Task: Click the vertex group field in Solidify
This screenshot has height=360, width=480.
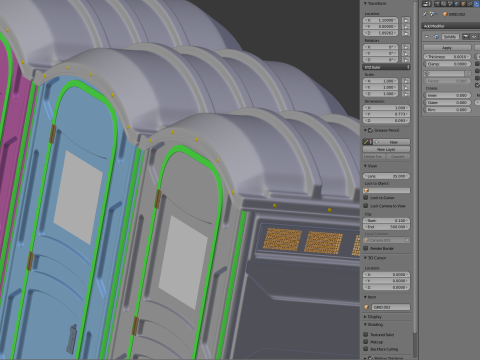Action: (444, 73)
